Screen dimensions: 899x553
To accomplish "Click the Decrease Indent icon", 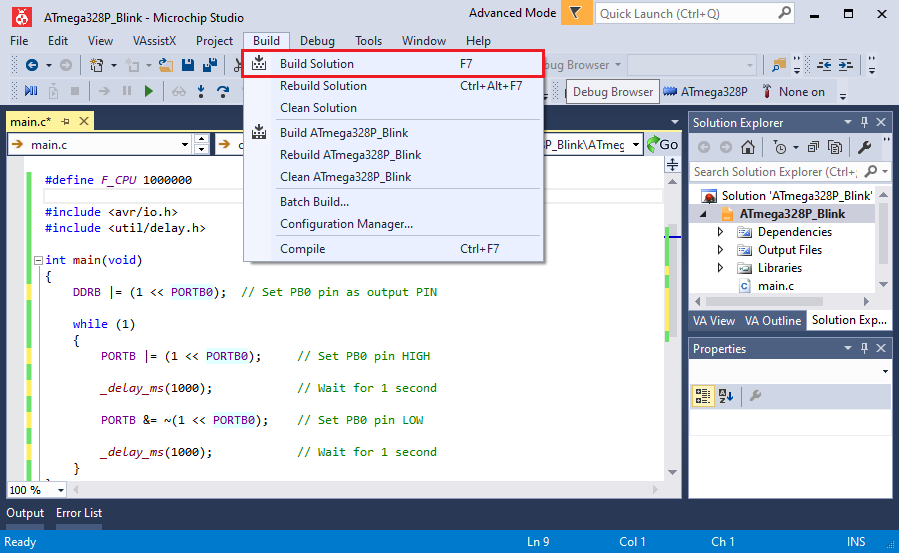I will tap(824, 65).
